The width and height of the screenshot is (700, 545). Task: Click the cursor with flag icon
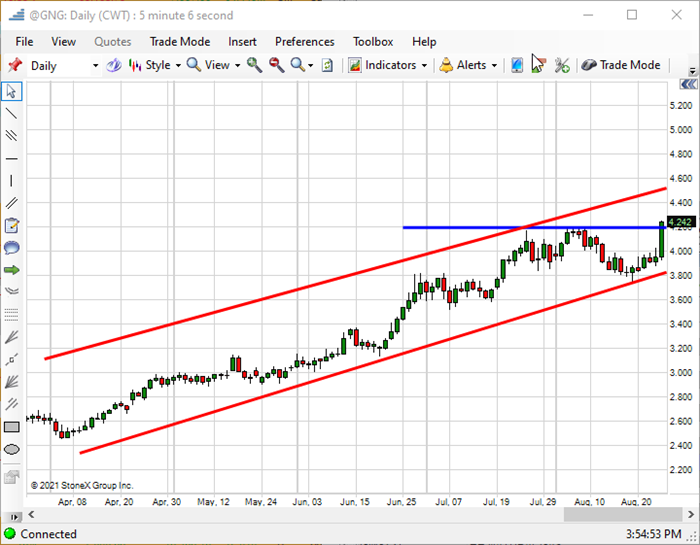[x=538, y=64]
